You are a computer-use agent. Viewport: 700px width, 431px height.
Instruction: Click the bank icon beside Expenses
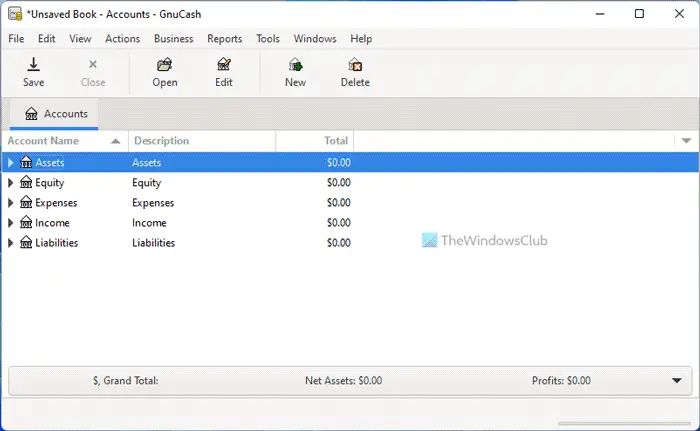(26, 202)
